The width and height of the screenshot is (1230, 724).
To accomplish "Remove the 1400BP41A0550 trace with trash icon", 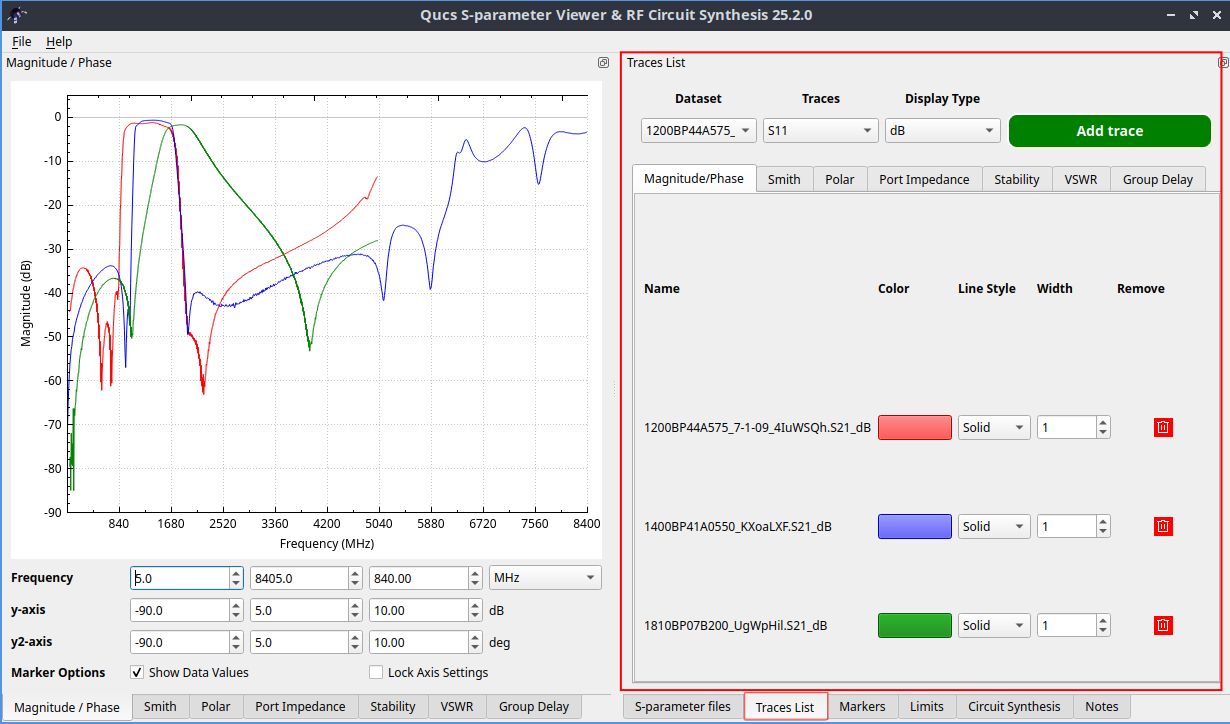I will (x=1163, y=526).
